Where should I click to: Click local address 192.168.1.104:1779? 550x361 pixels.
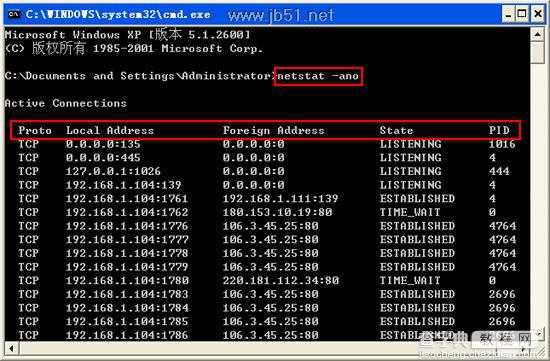click(x=127, y=267)
